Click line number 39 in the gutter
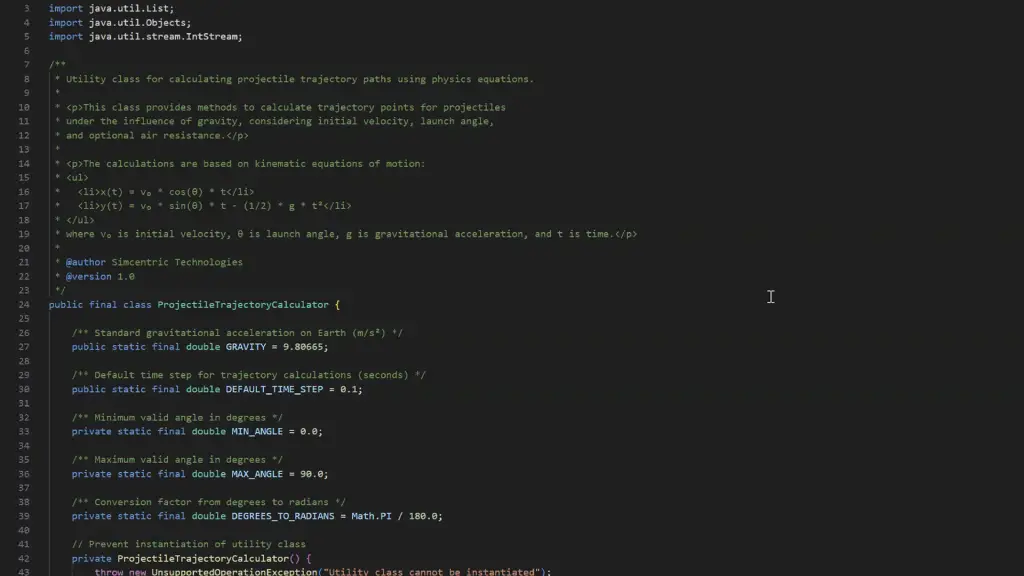Screen dimensions: 1024x576 point(24,517)
